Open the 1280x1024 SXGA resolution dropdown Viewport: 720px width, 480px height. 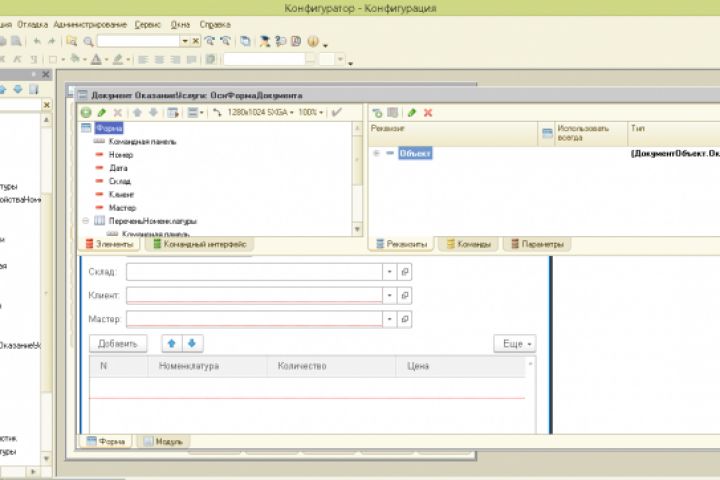(260, 113)
